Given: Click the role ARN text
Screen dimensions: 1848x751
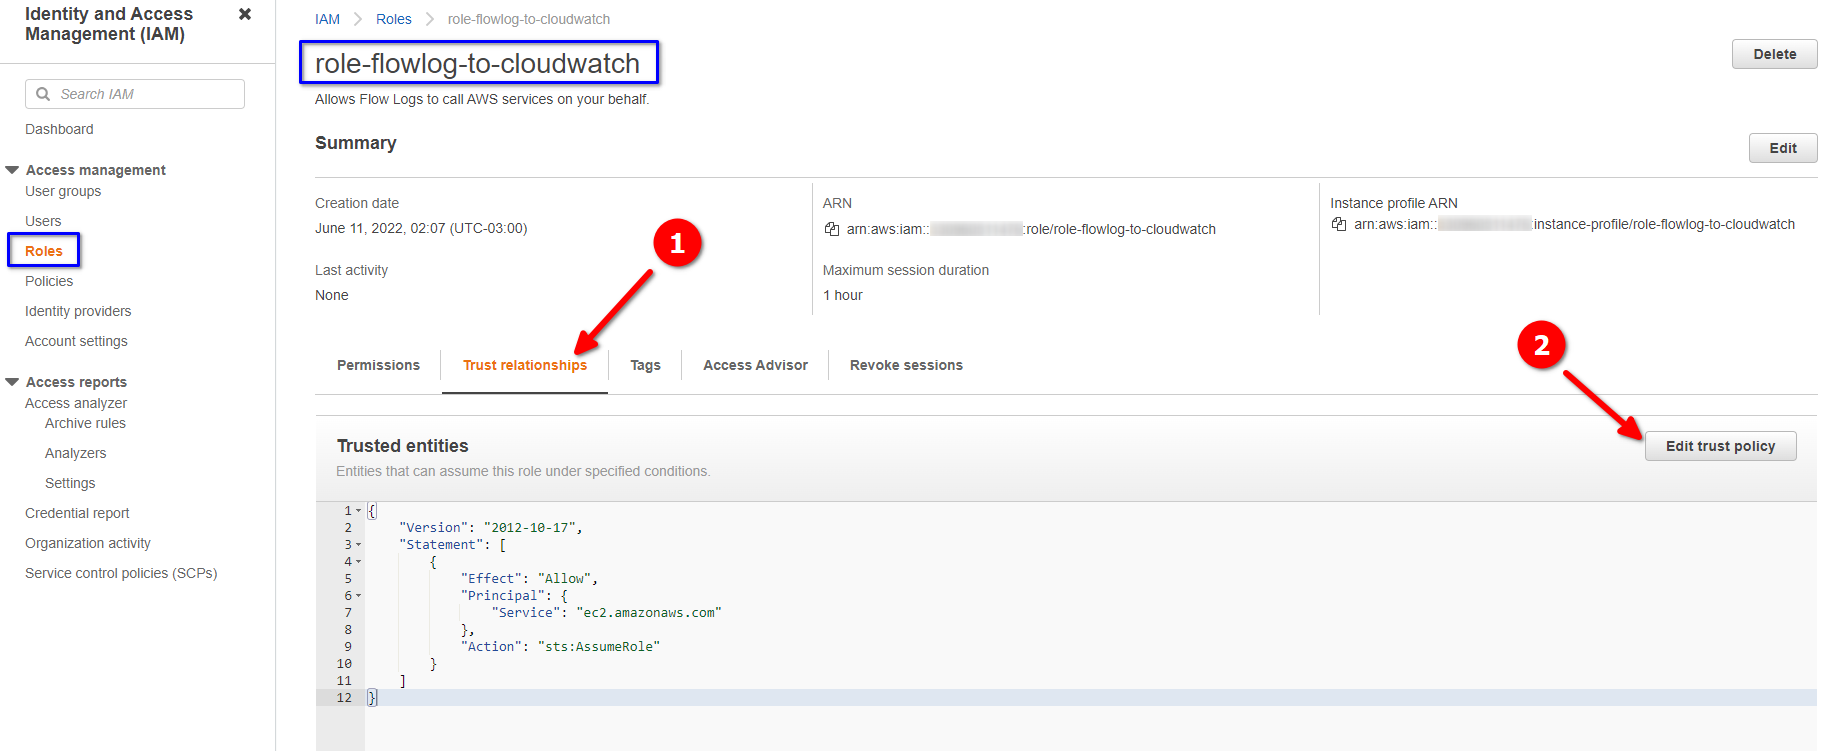Looking at the screenshot, I should (x=1031, y=229).
